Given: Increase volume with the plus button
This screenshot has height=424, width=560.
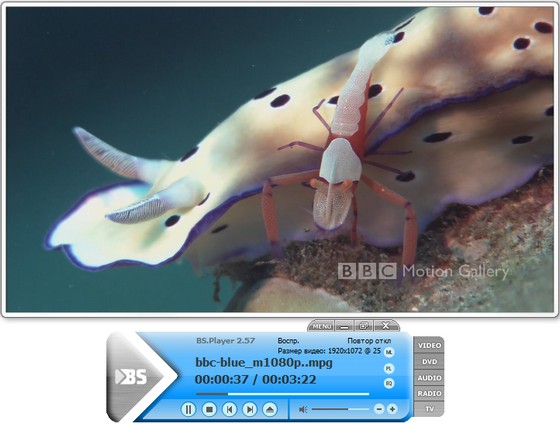Looking at the screenshot, I should (x=392, y=409).
